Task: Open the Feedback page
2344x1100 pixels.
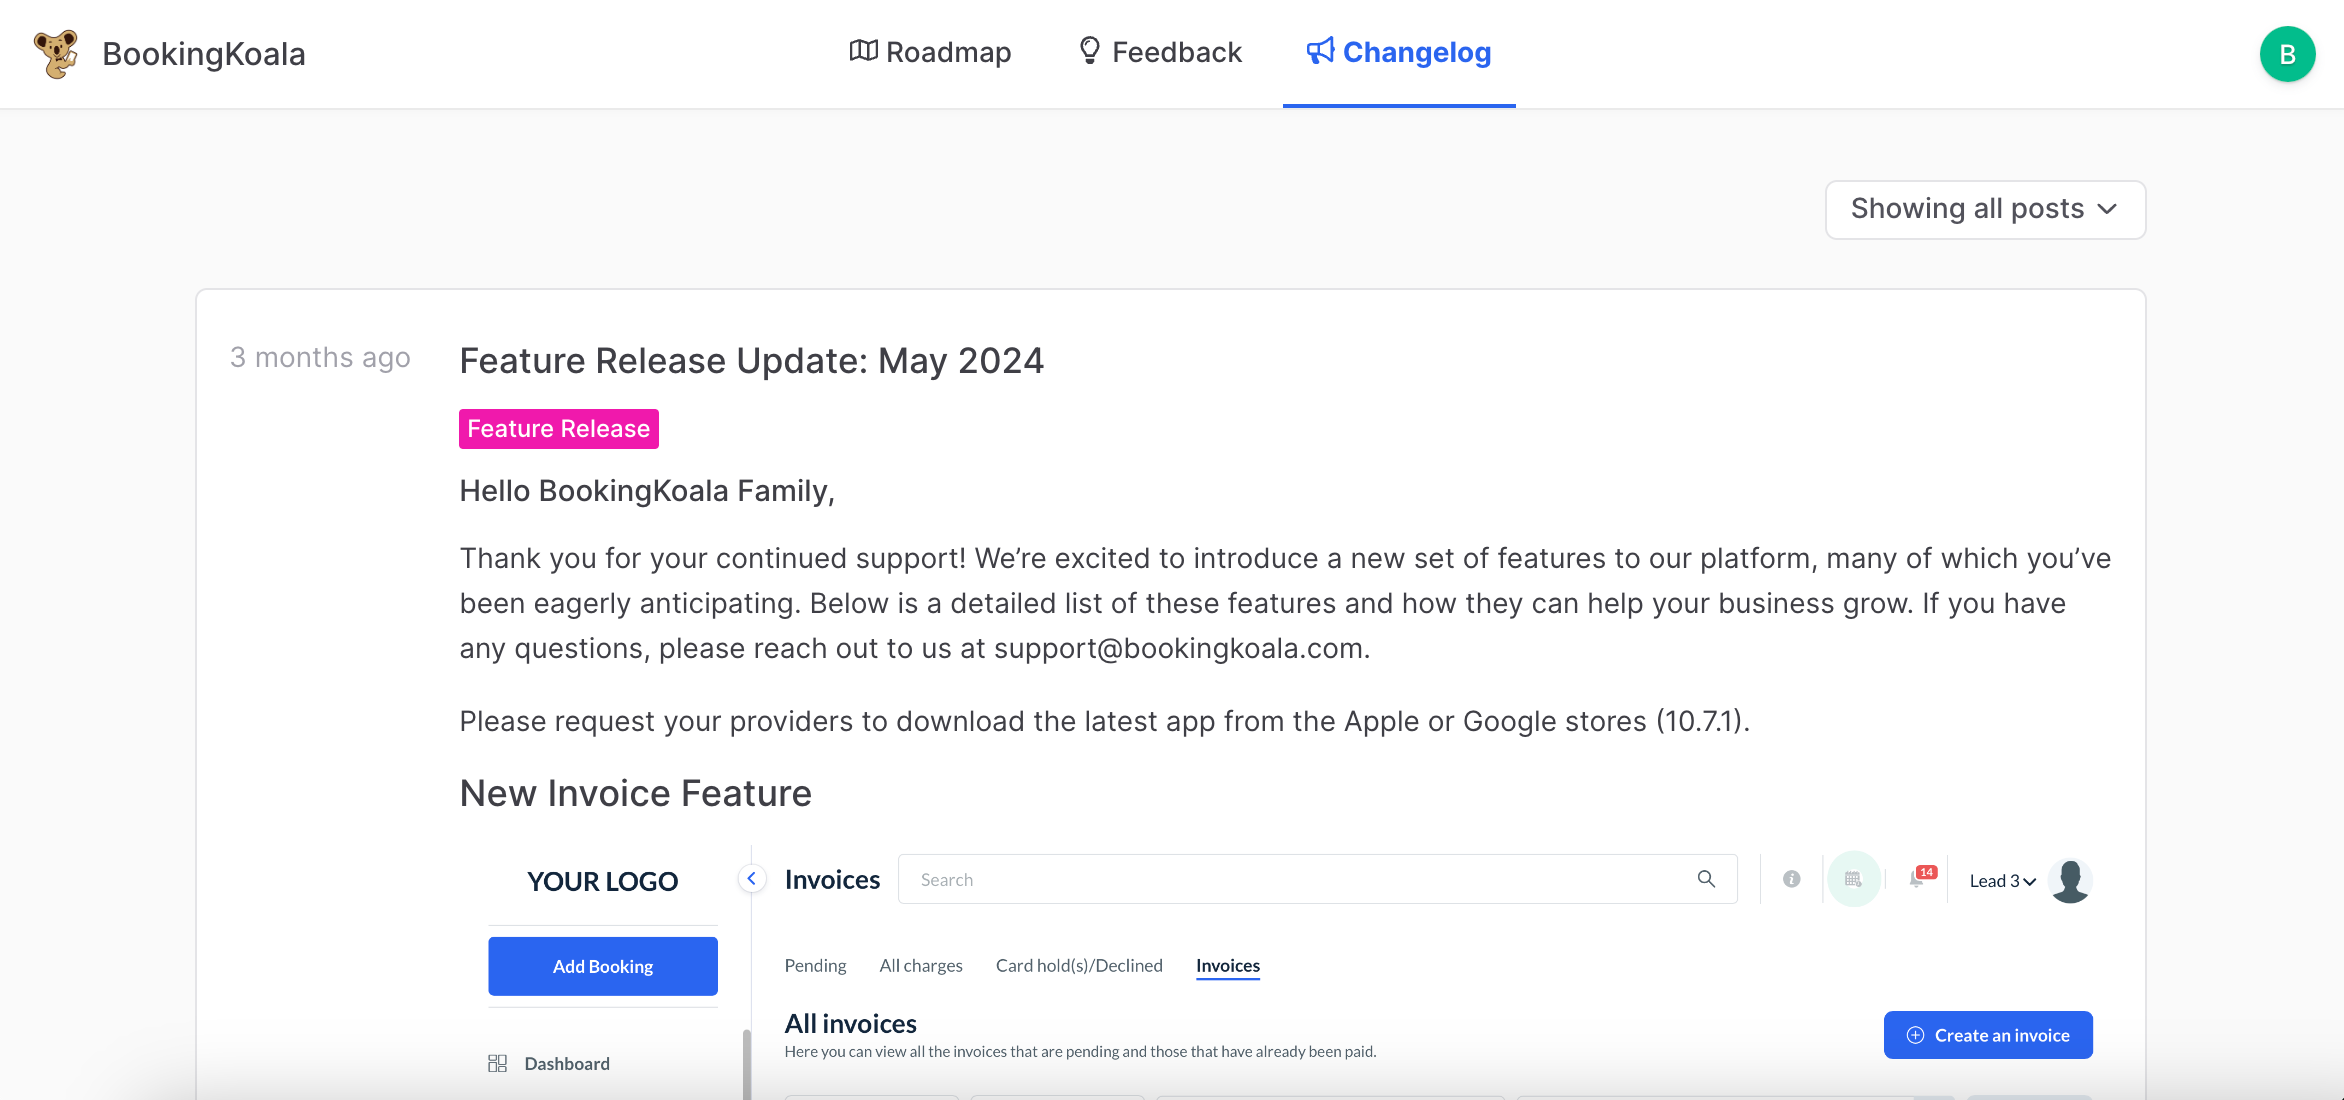Action: (1160, 52)
